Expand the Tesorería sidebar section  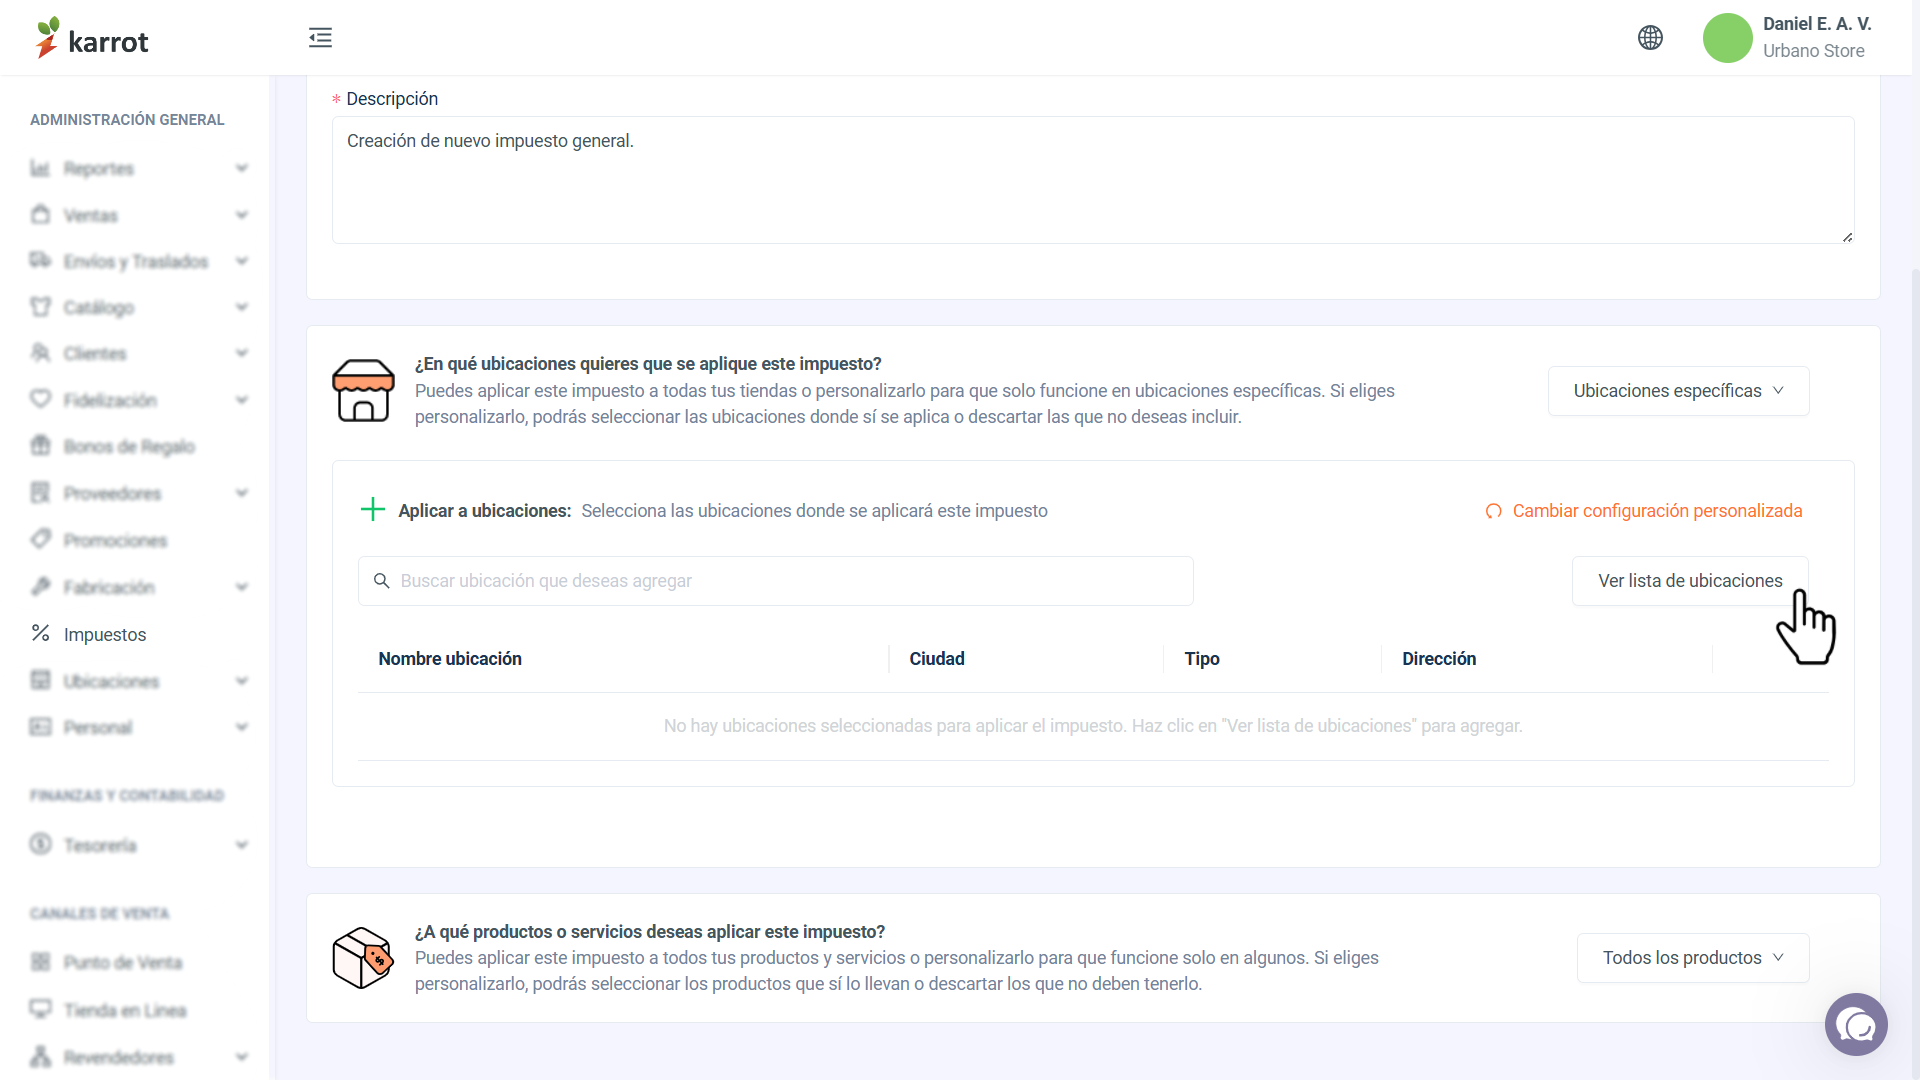pyautogui.click(x=139, y=845)
